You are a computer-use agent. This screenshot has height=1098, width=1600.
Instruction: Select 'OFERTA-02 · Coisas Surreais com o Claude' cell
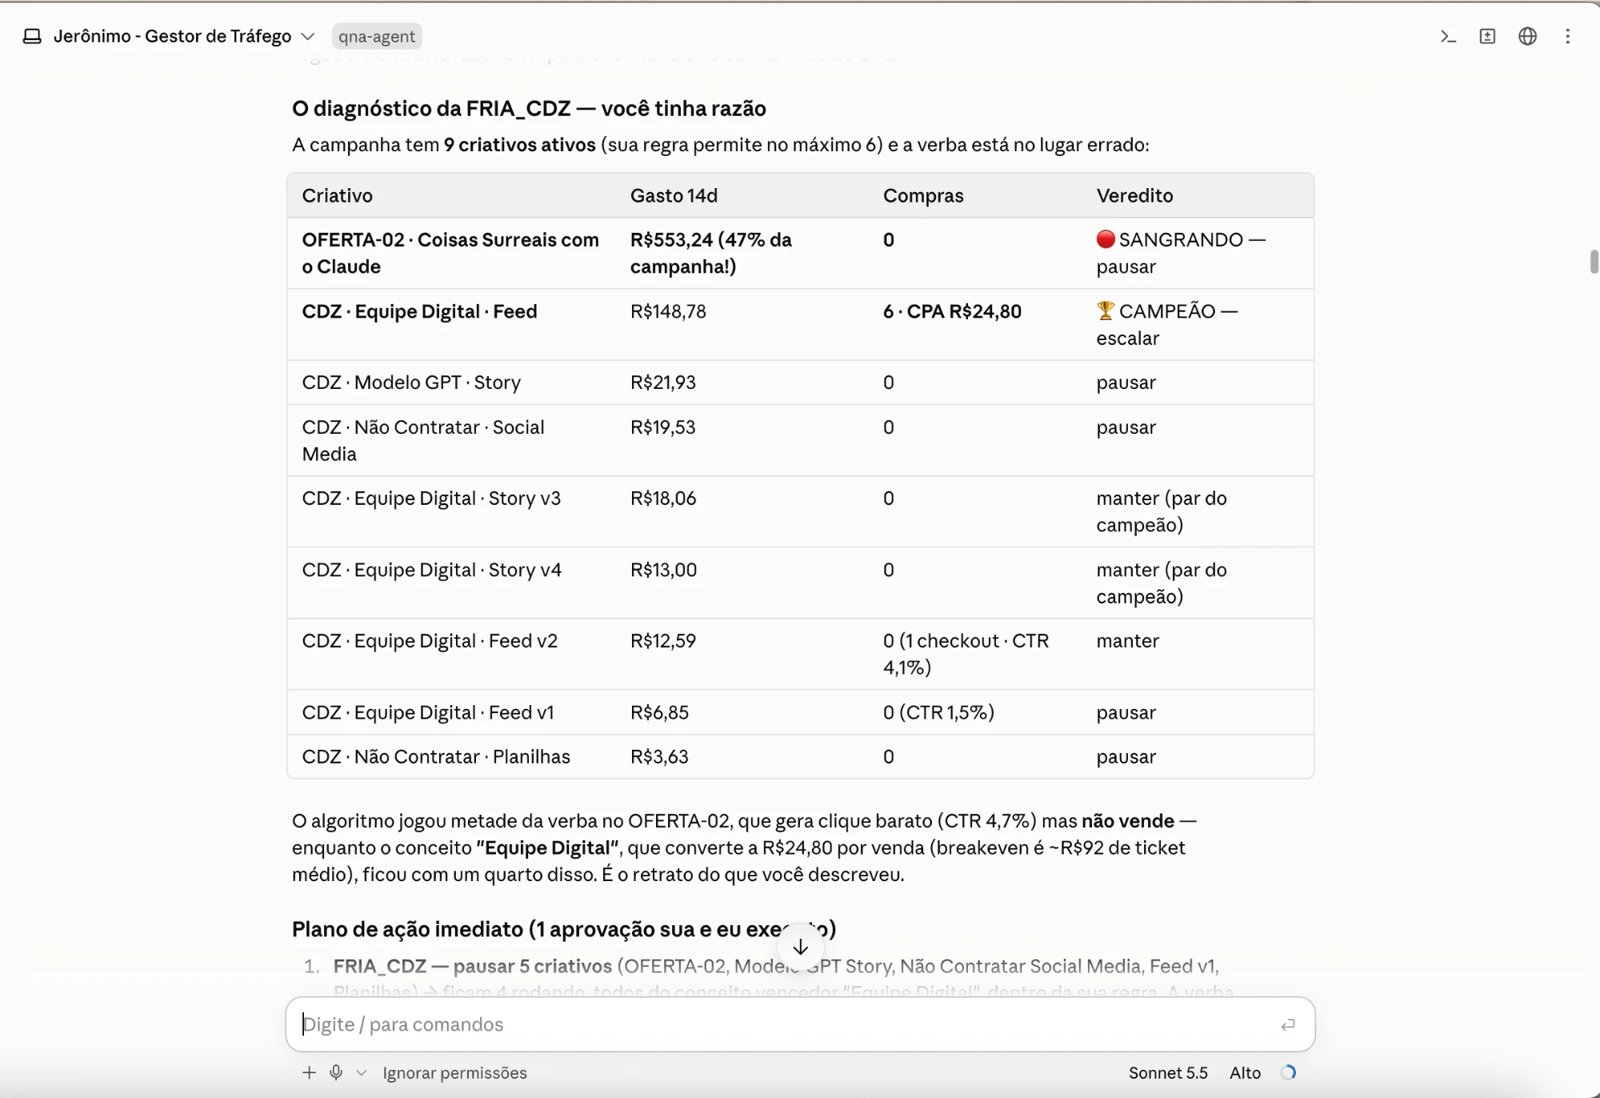click(451, 253)
